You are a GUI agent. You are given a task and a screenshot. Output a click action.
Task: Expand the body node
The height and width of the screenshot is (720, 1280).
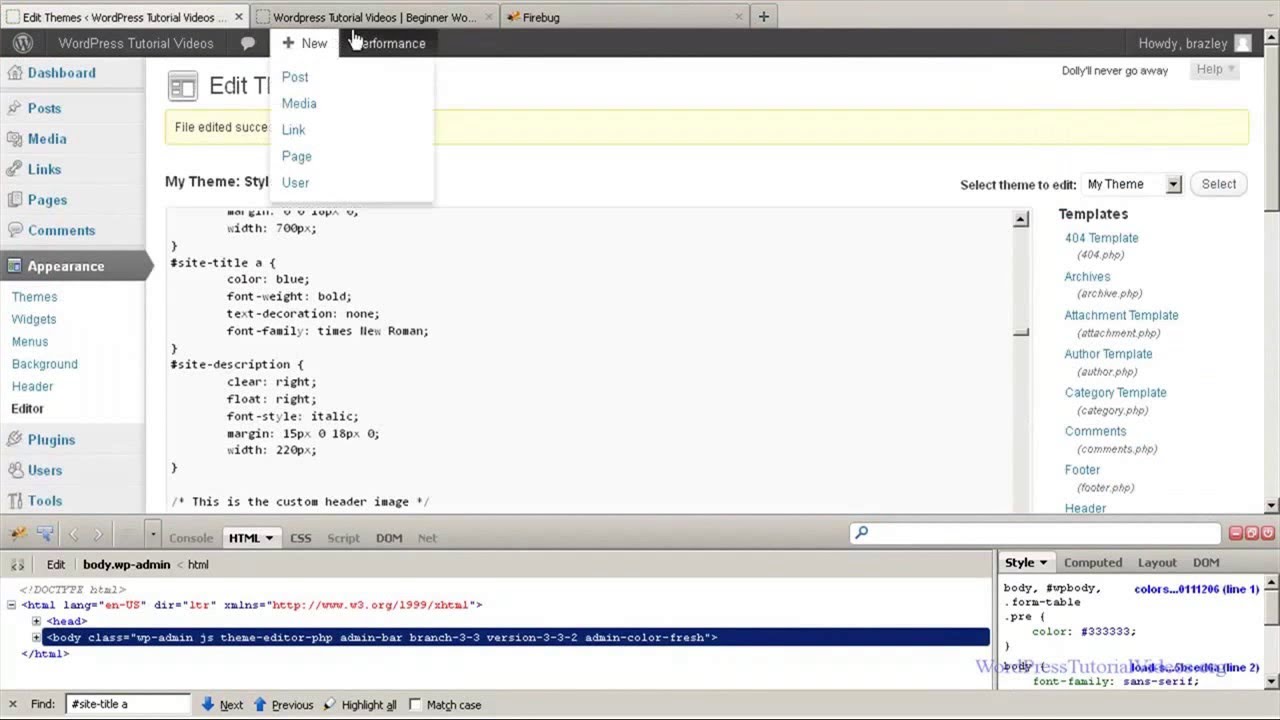(36, 637)
